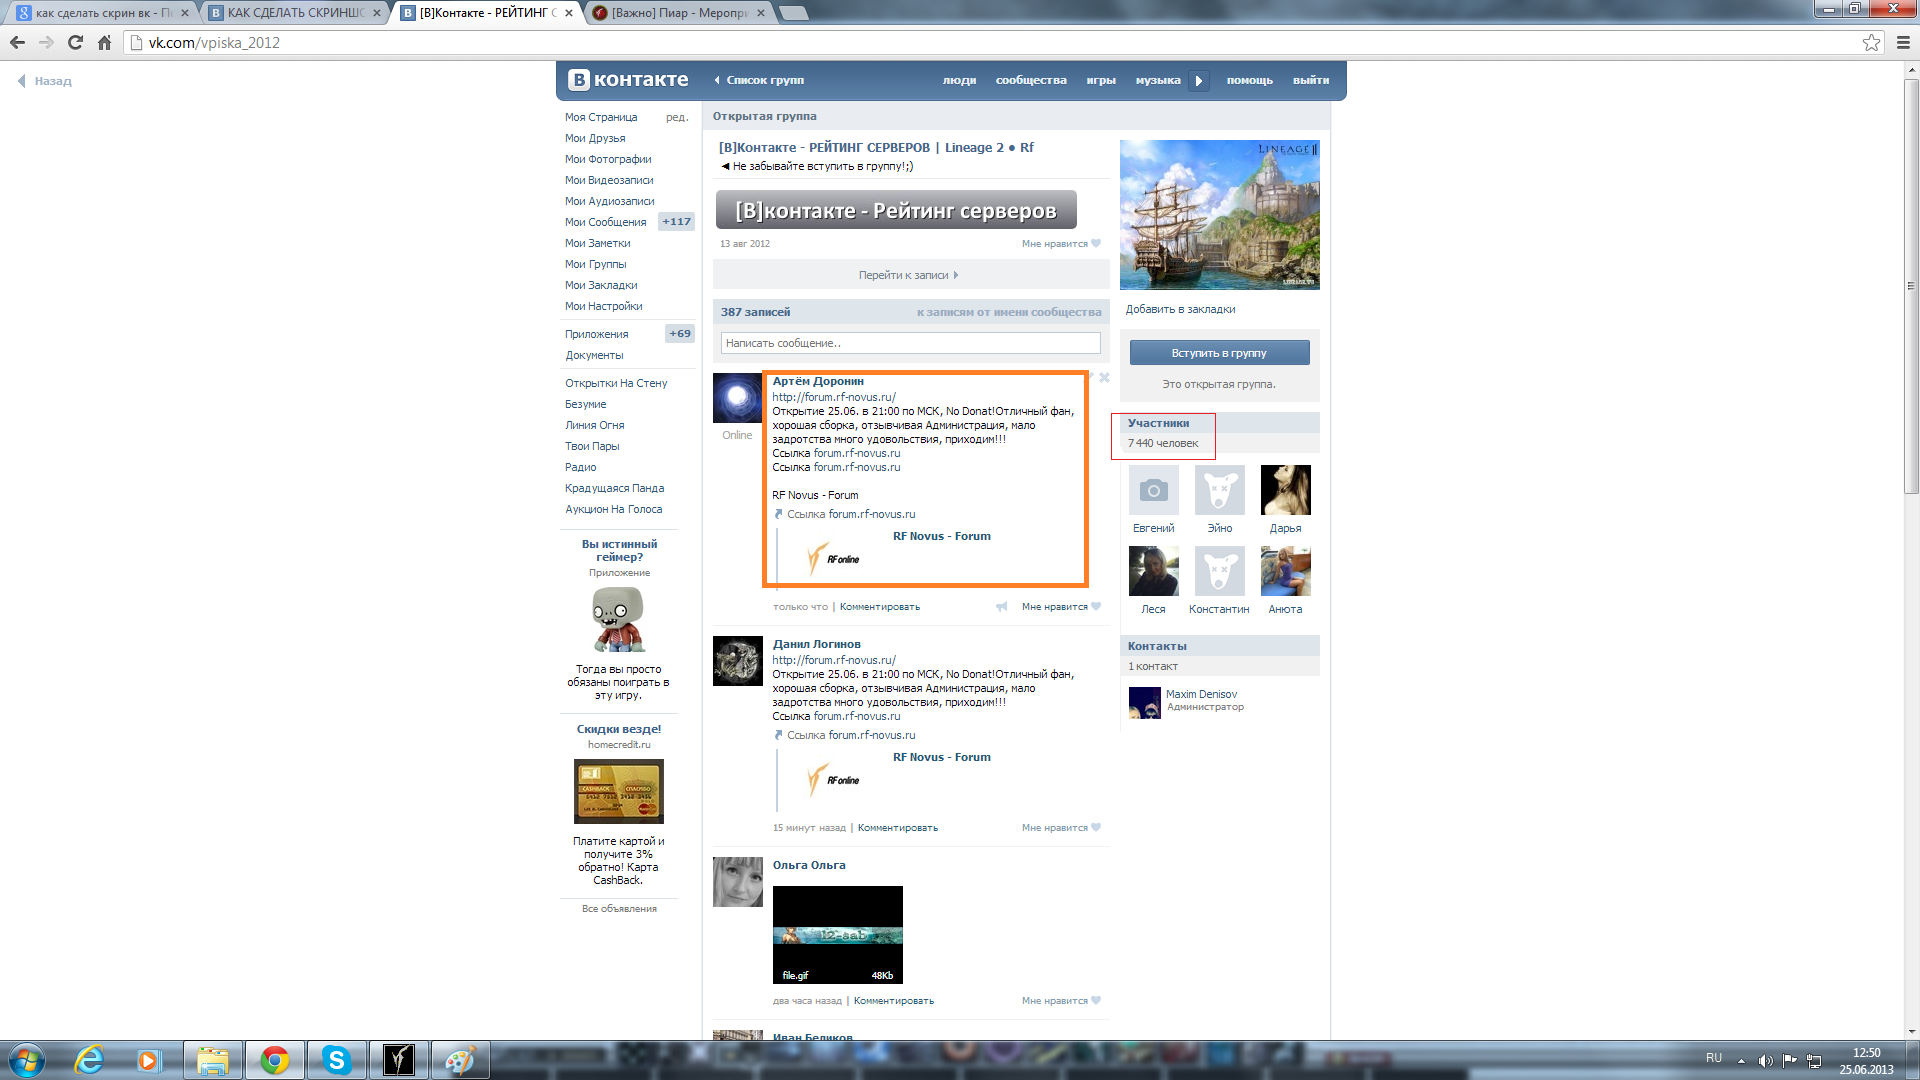Open Windows Start button
This screenshot has height=1080, width=1920.
tap(27, 1060)
